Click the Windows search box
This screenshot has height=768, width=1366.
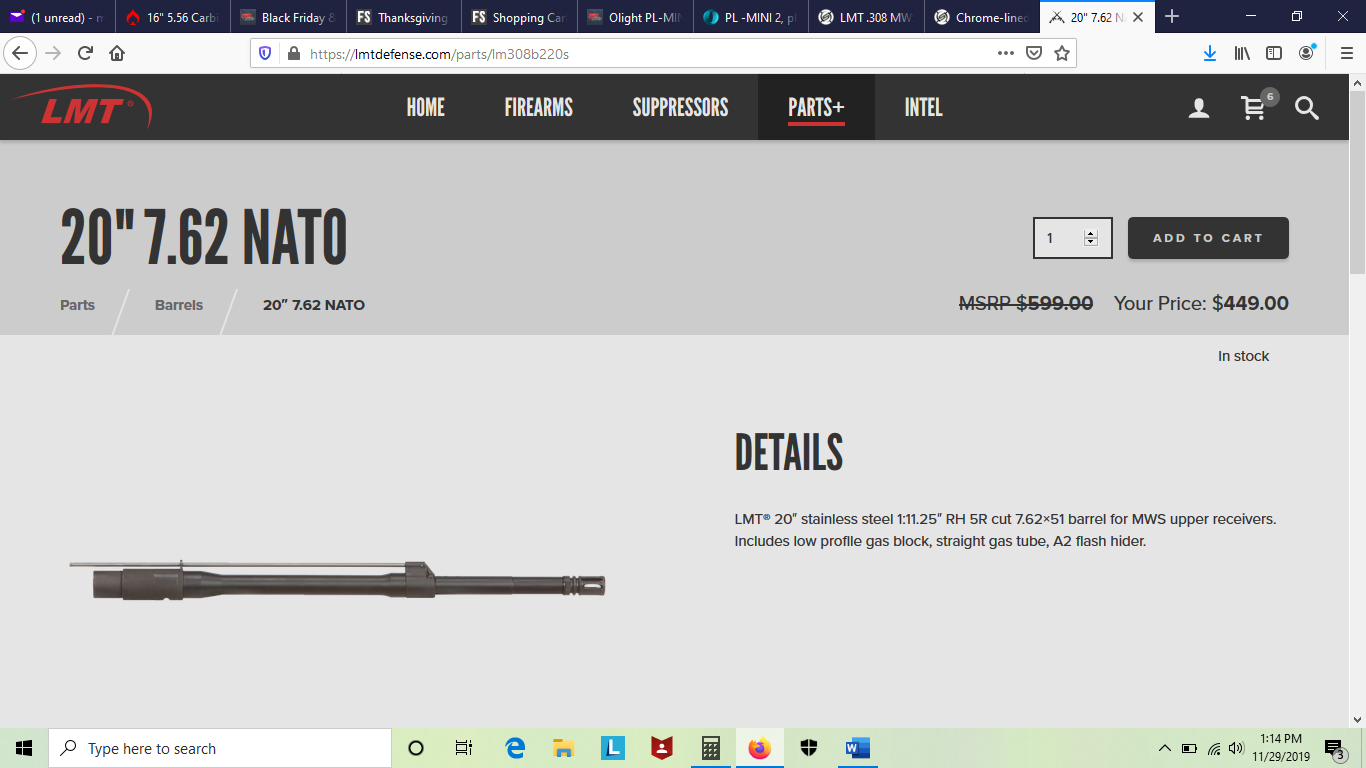(220, 748)
